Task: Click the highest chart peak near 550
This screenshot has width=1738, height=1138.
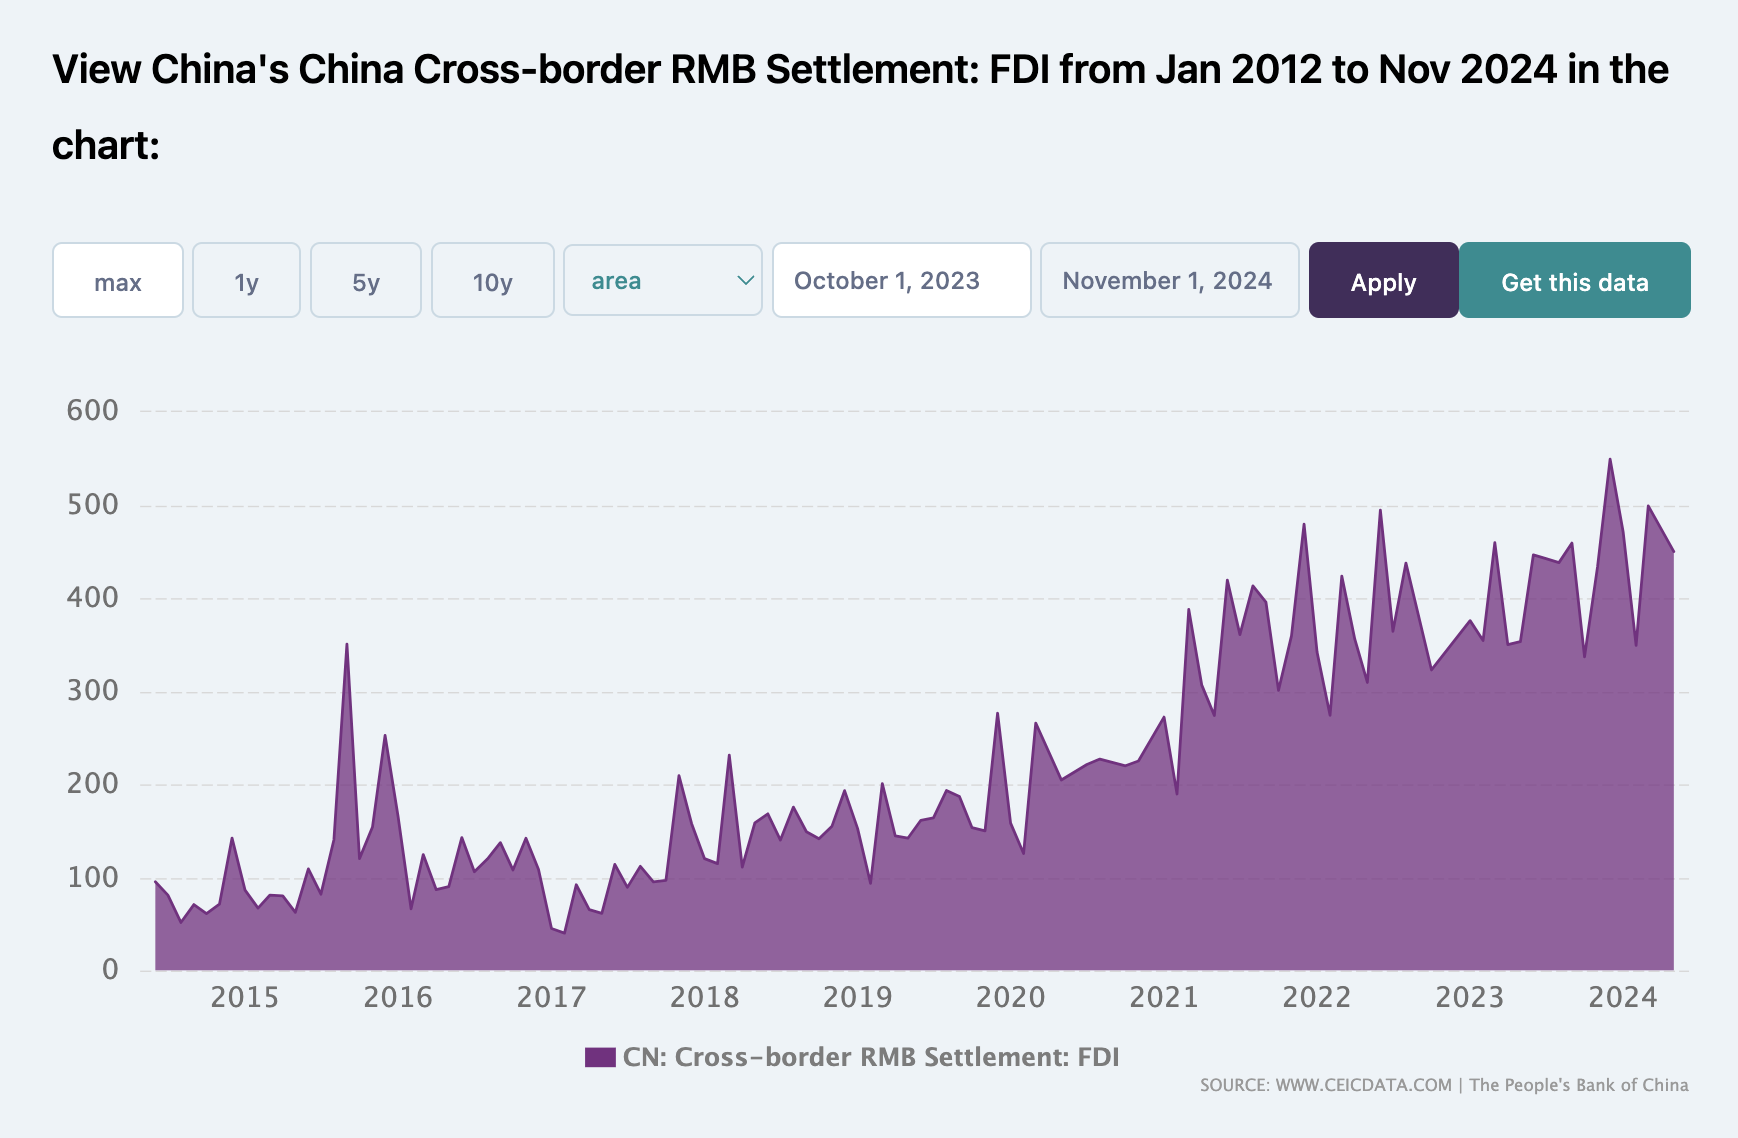Action: (1610, 460)
